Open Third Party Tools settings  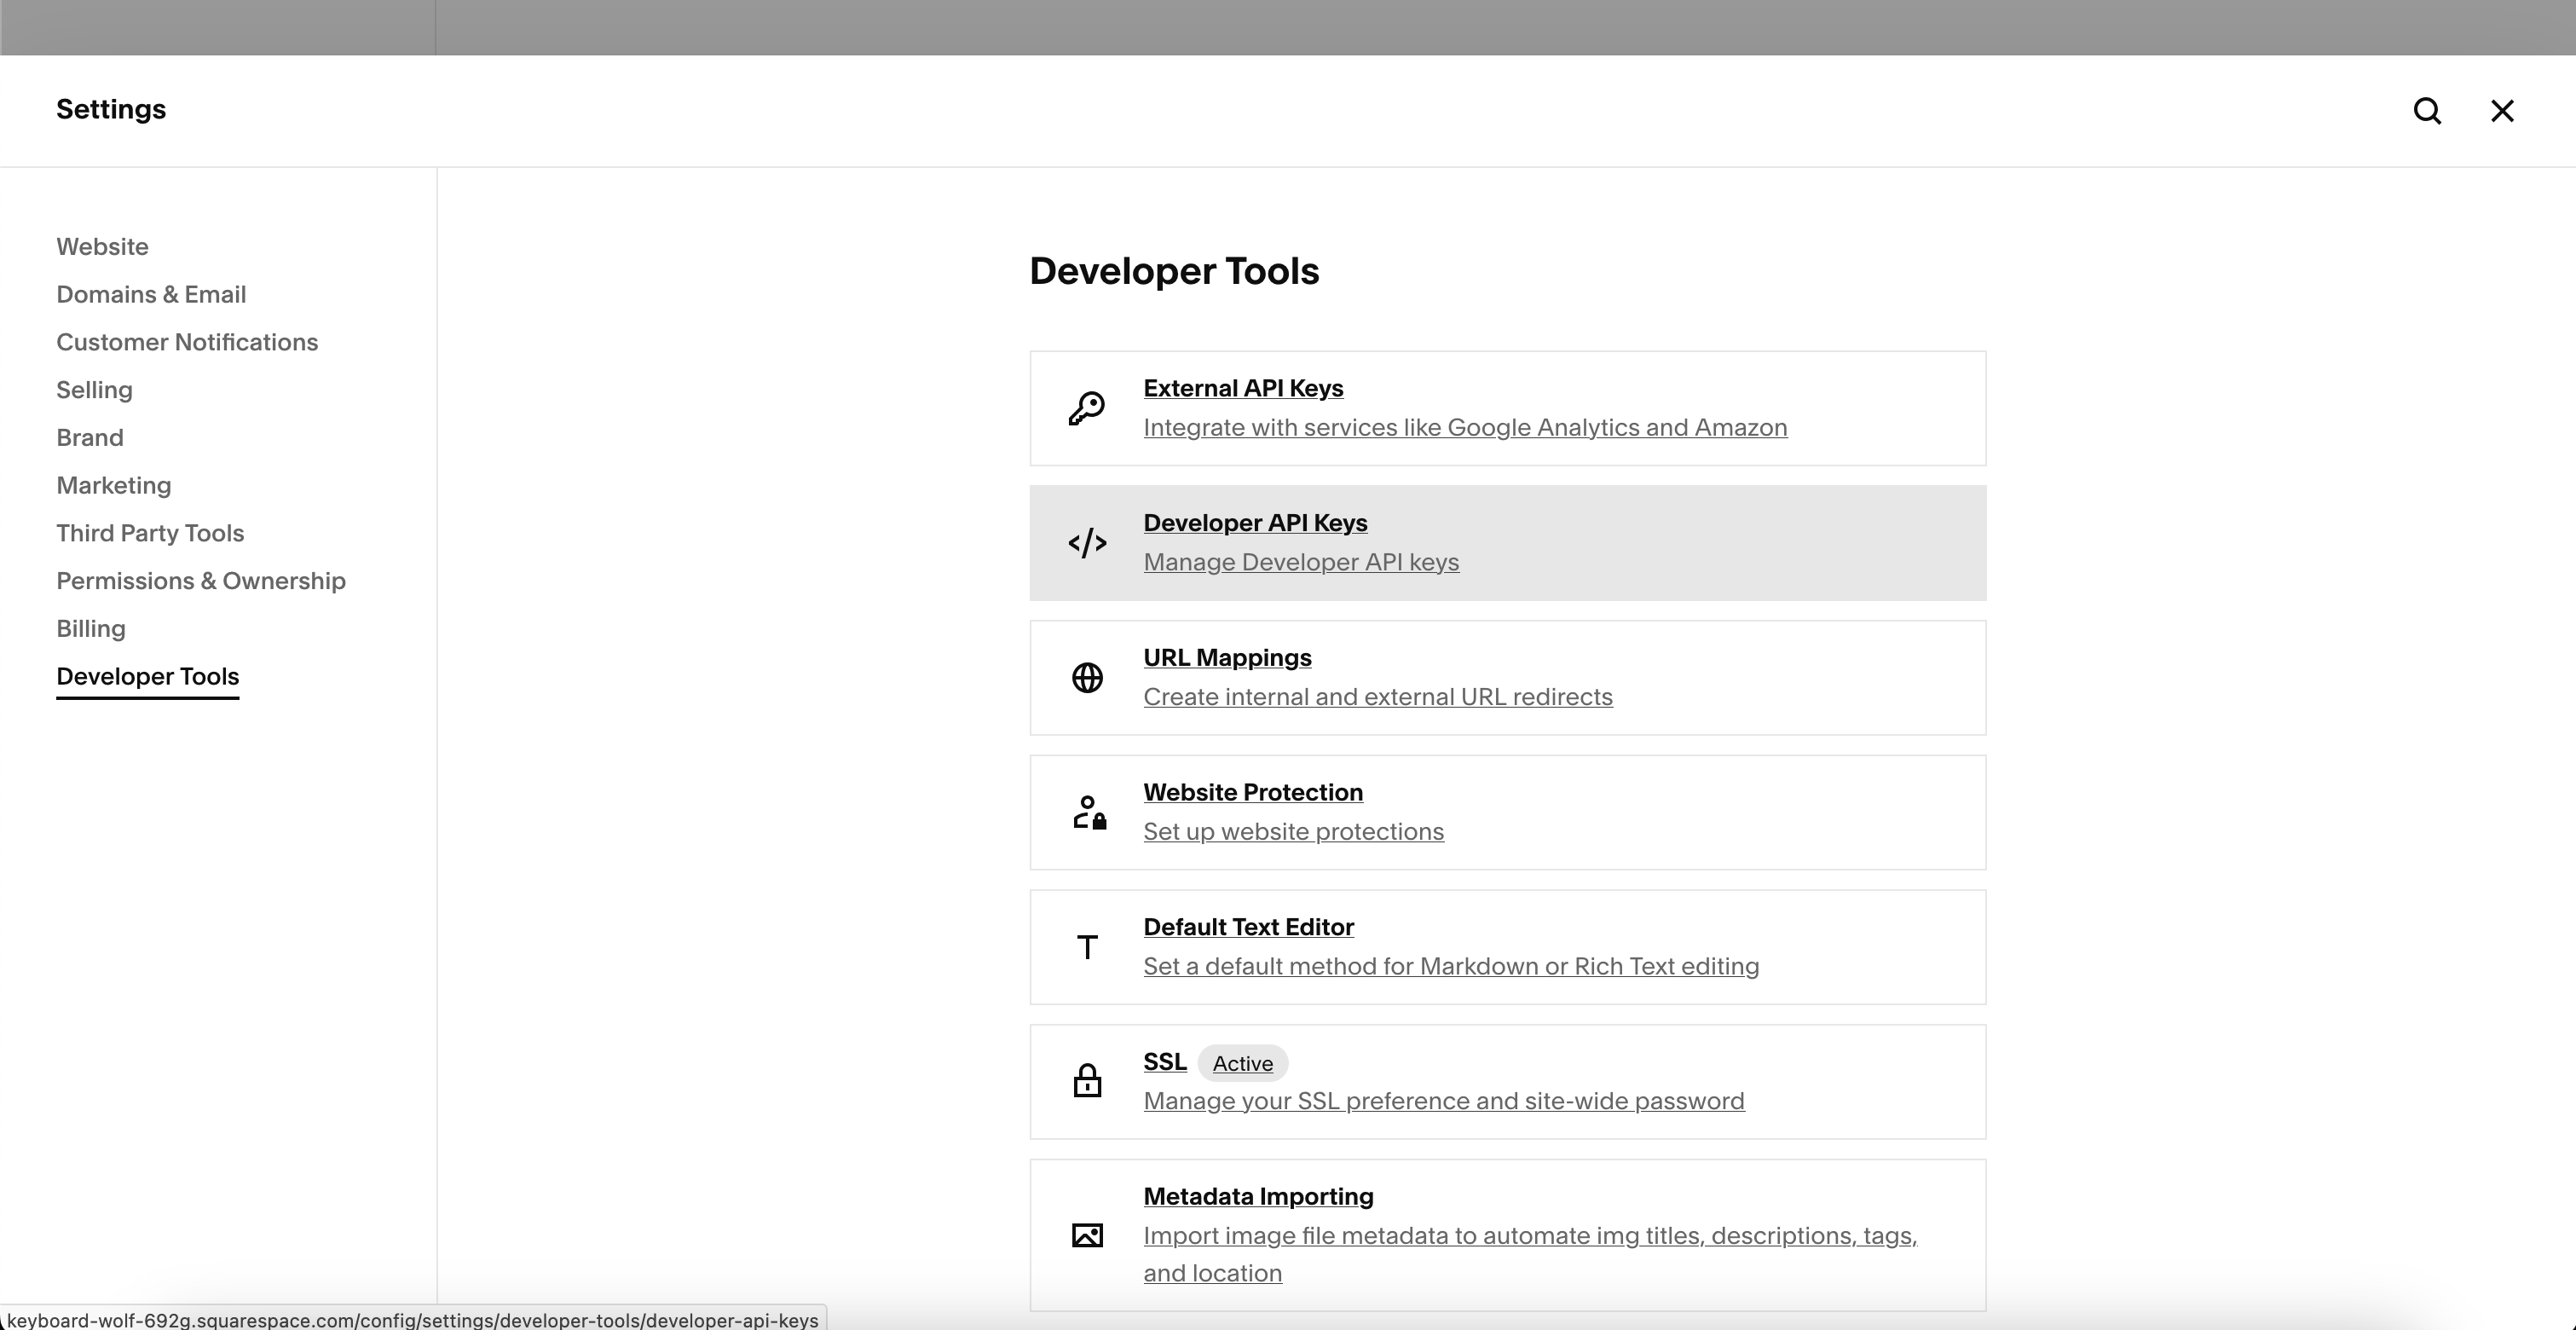click(x=150, y=534)
